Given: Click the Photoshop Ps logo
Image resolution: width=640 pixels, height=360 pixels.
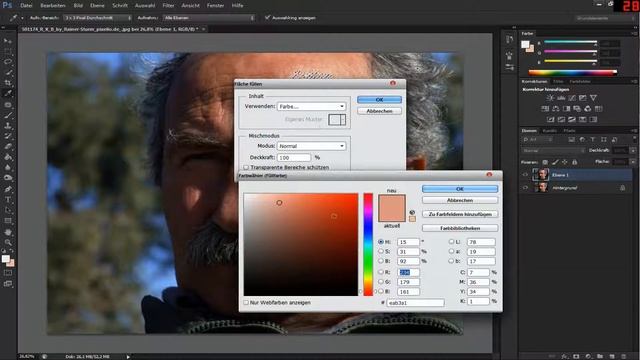Looking at the screenshot, I should [7, 5].
